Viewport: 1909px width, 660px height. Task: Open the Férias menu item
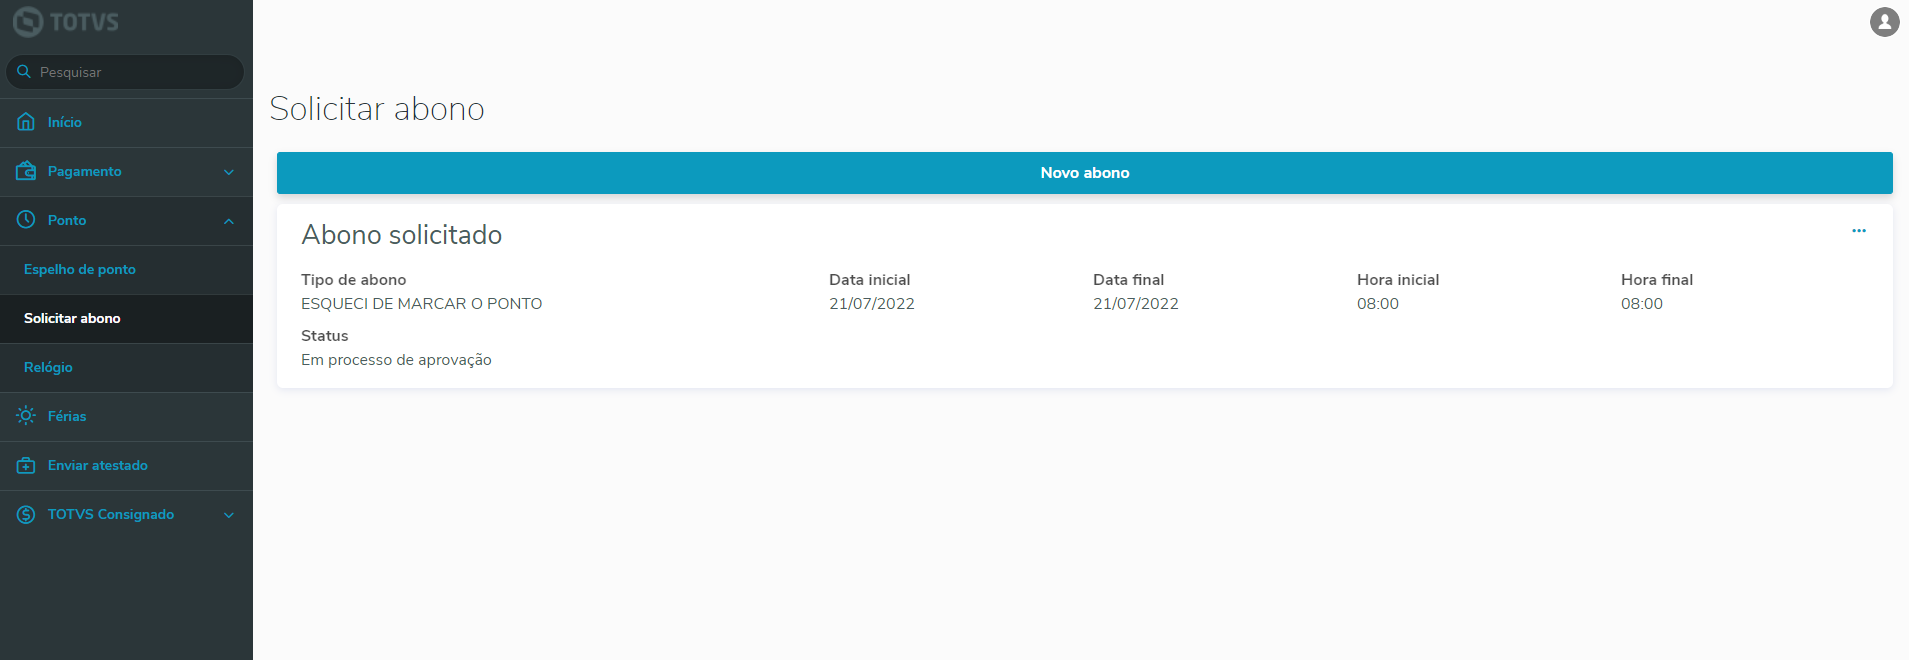click(x=126, y=416)
